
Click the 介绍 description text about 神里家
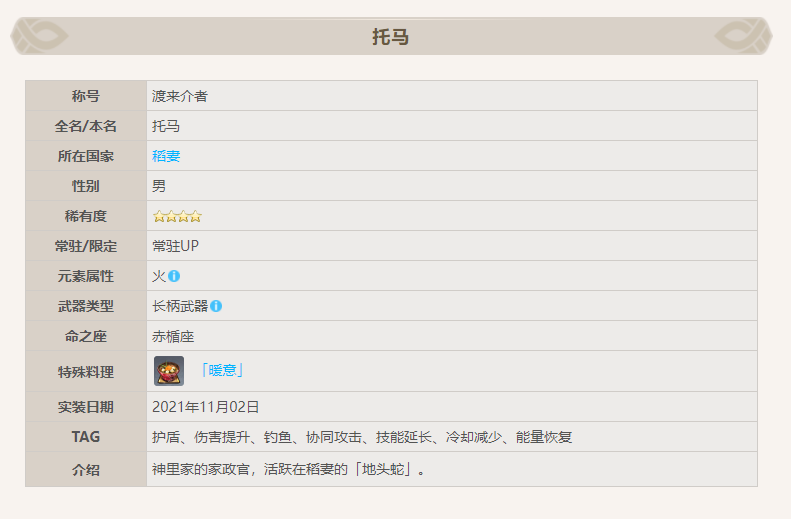click(x=289, y=469)
